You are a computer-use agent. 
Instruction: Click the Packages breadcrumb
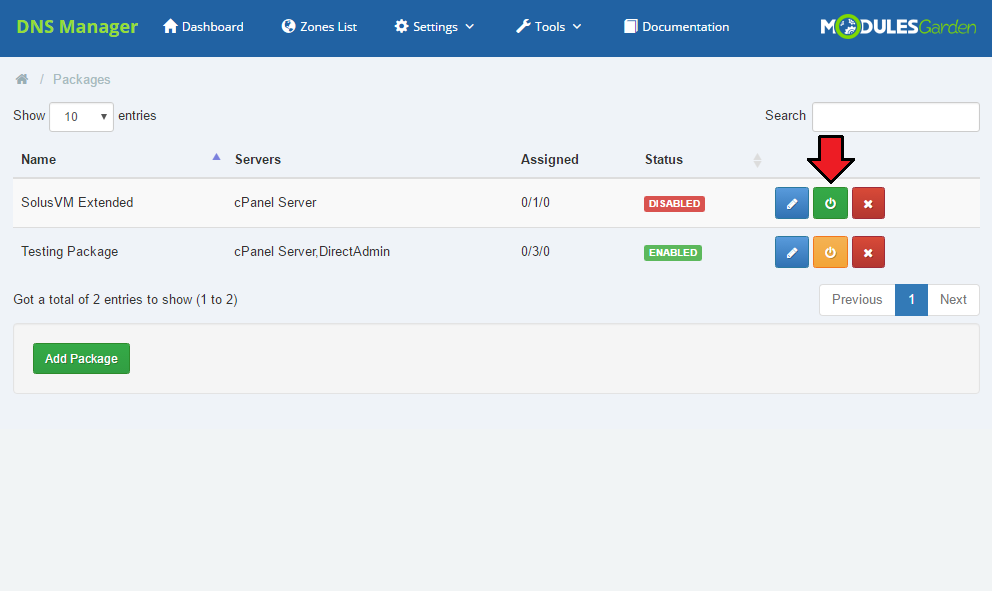click(82, 80)
